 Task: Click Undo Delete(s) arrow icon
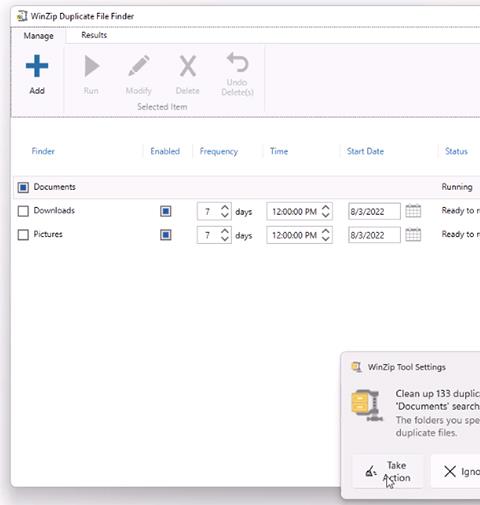[x=237, y=62]
